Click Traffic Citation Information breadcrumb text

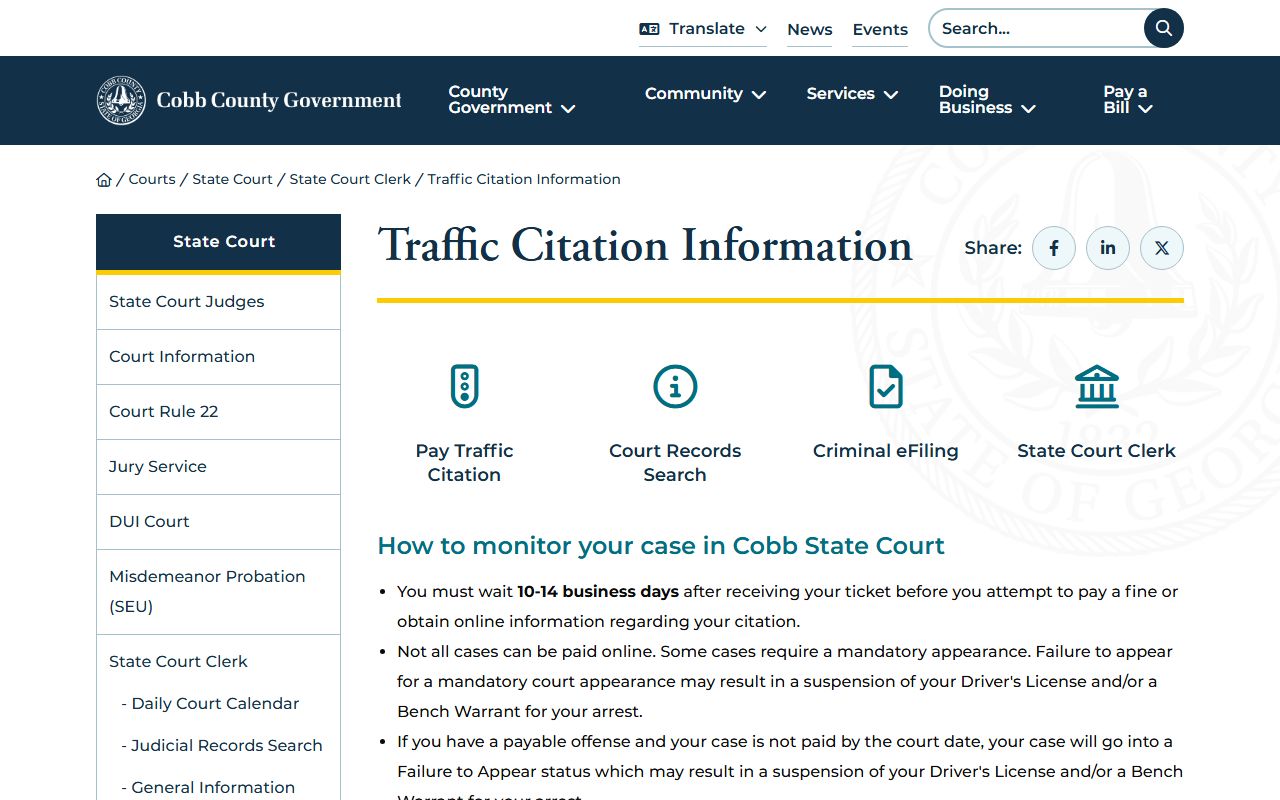point(524,179)
